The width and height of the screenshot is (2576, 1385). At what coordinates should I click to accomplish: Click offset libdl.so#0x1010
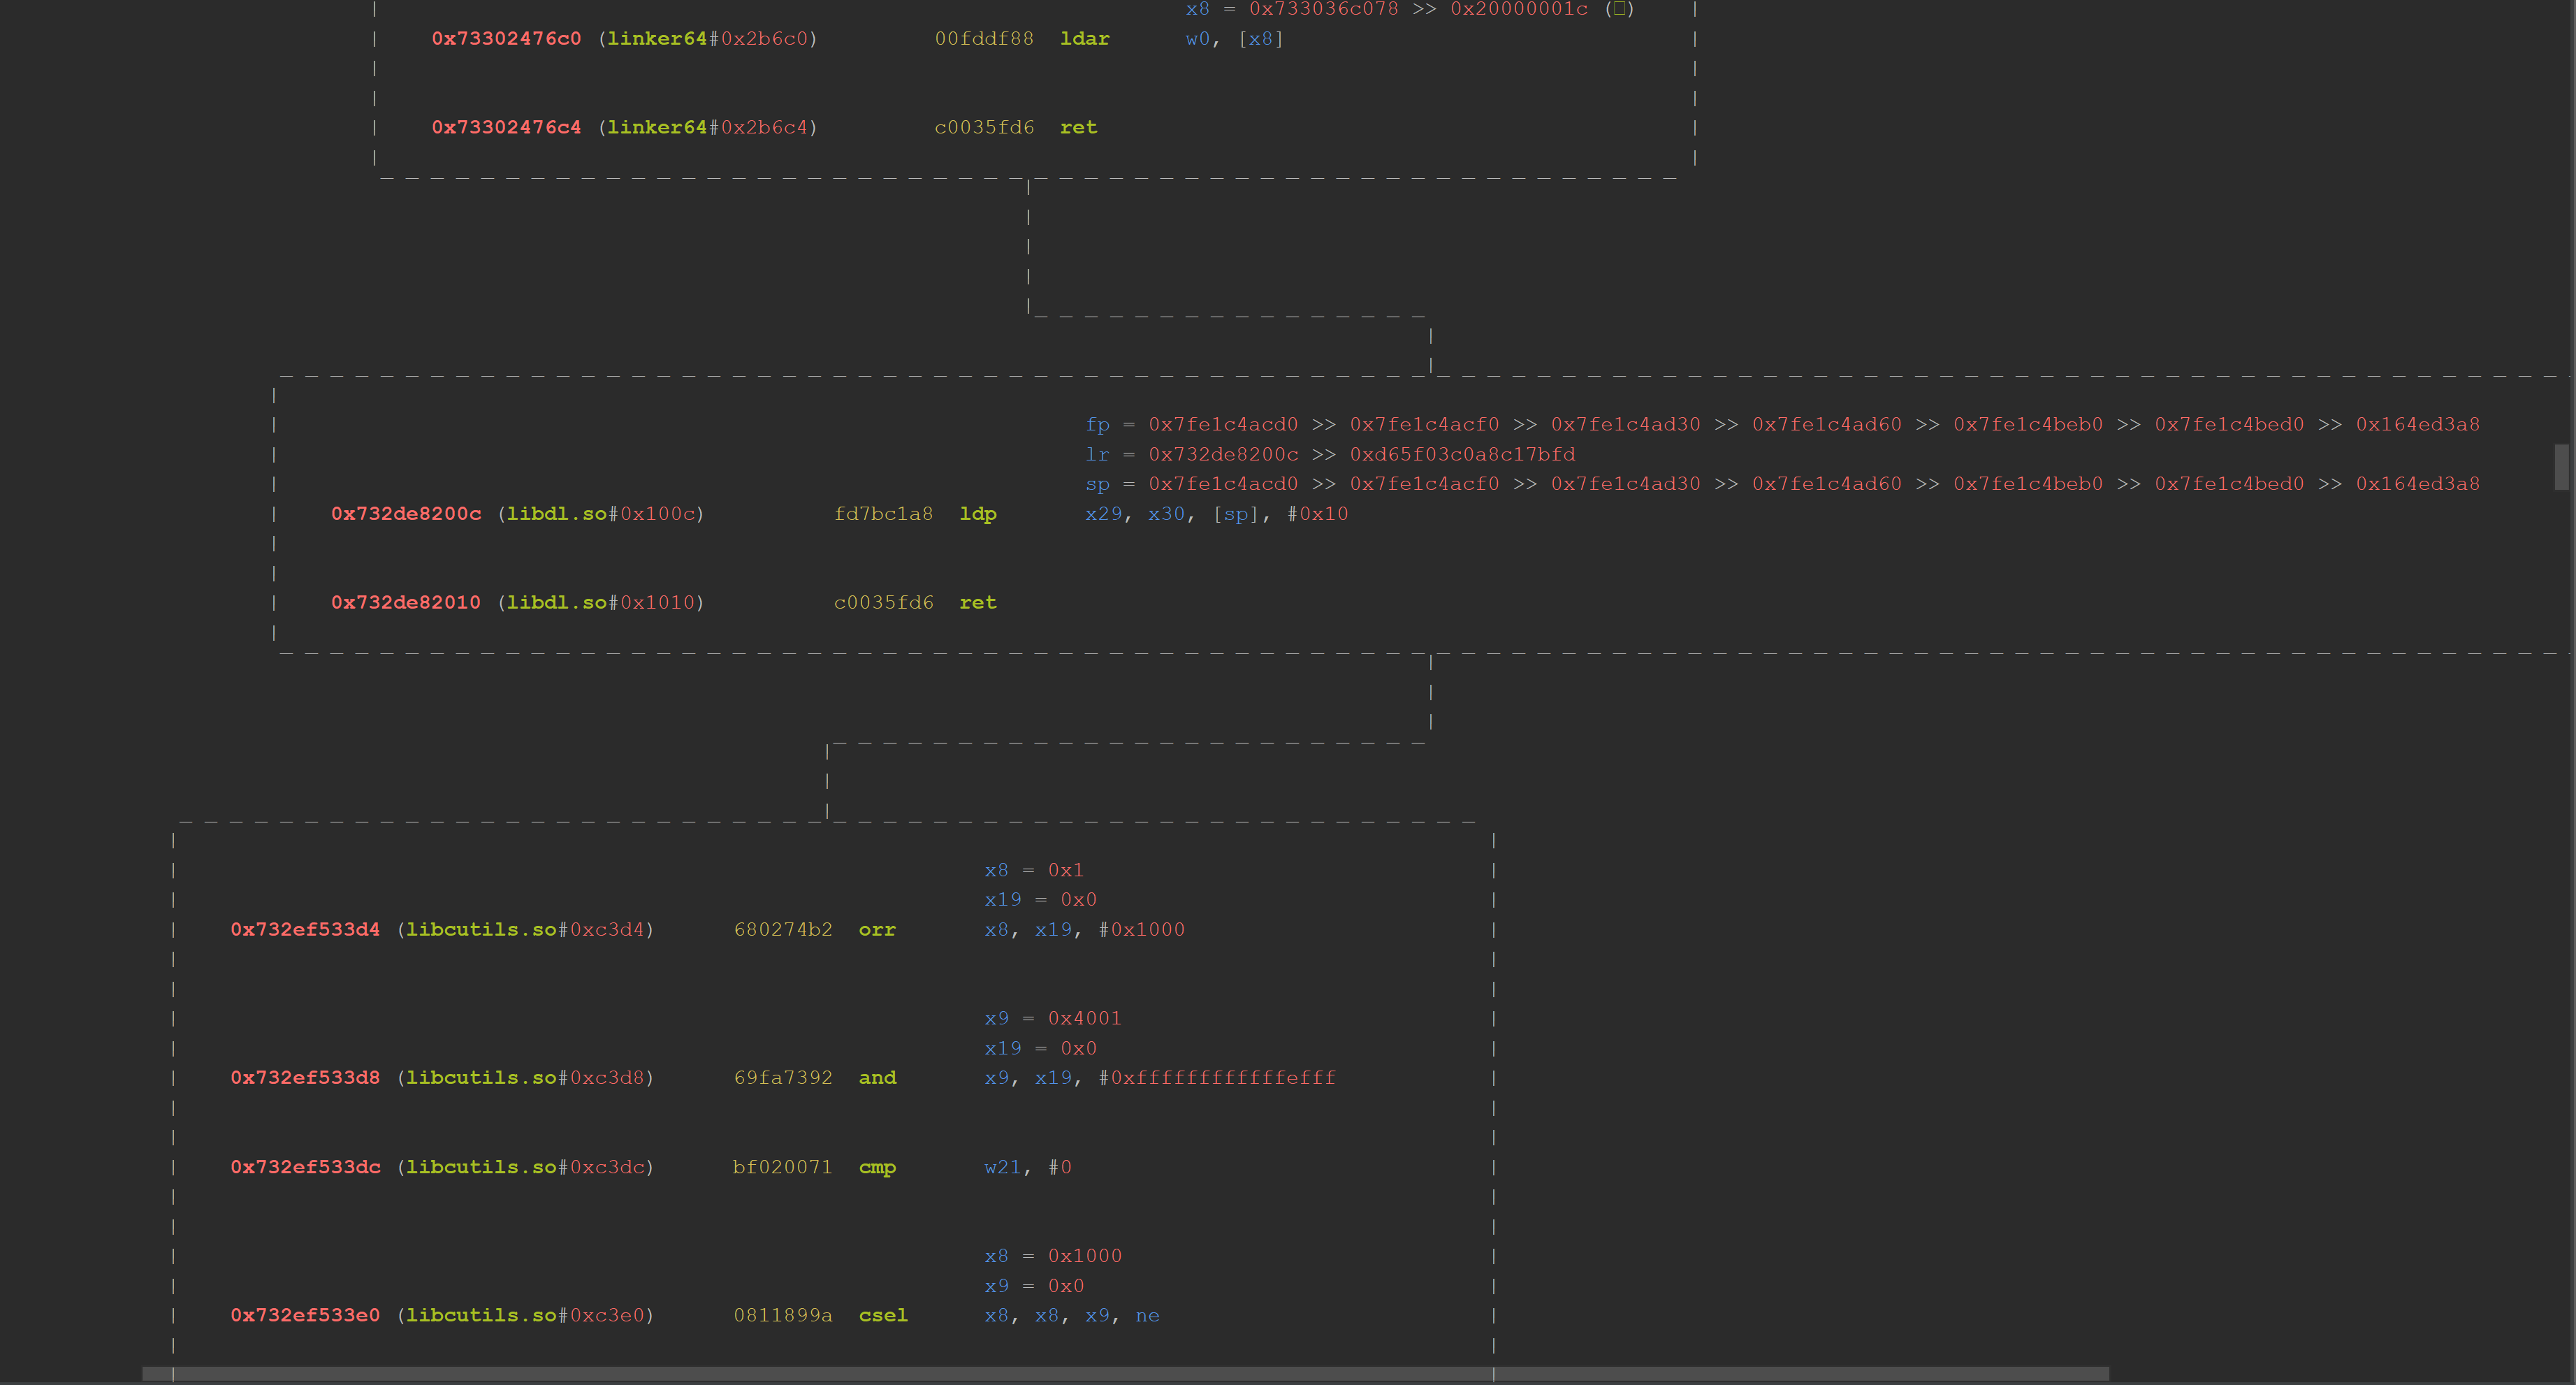(601, 603)
